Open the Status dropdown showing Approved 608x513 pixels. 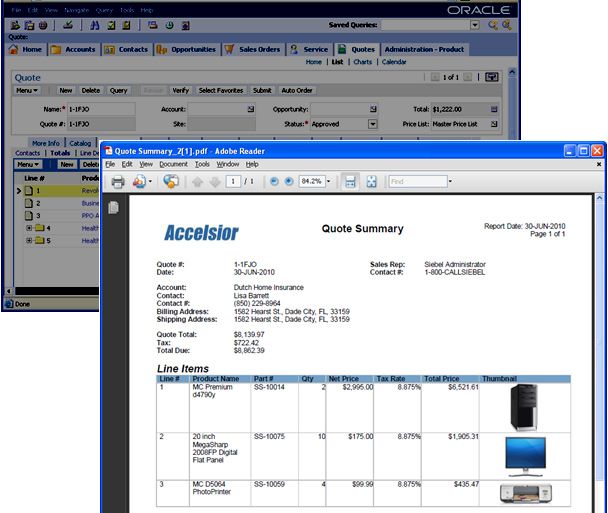click(x=372, y=124)
